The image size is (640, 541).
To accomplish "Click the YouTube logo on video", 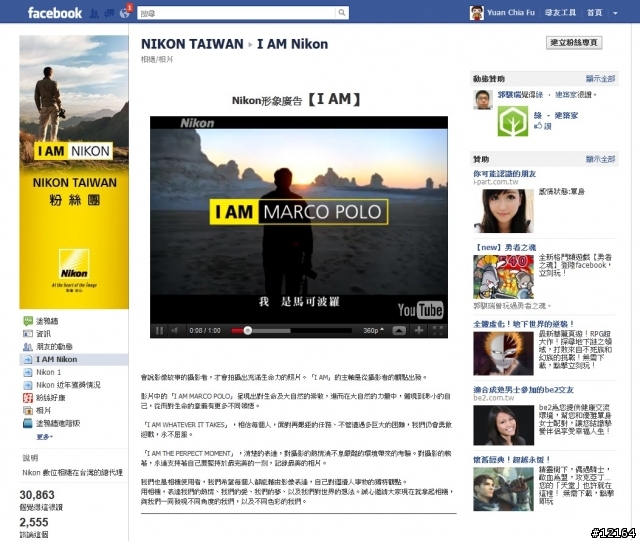I will (420, 310).
